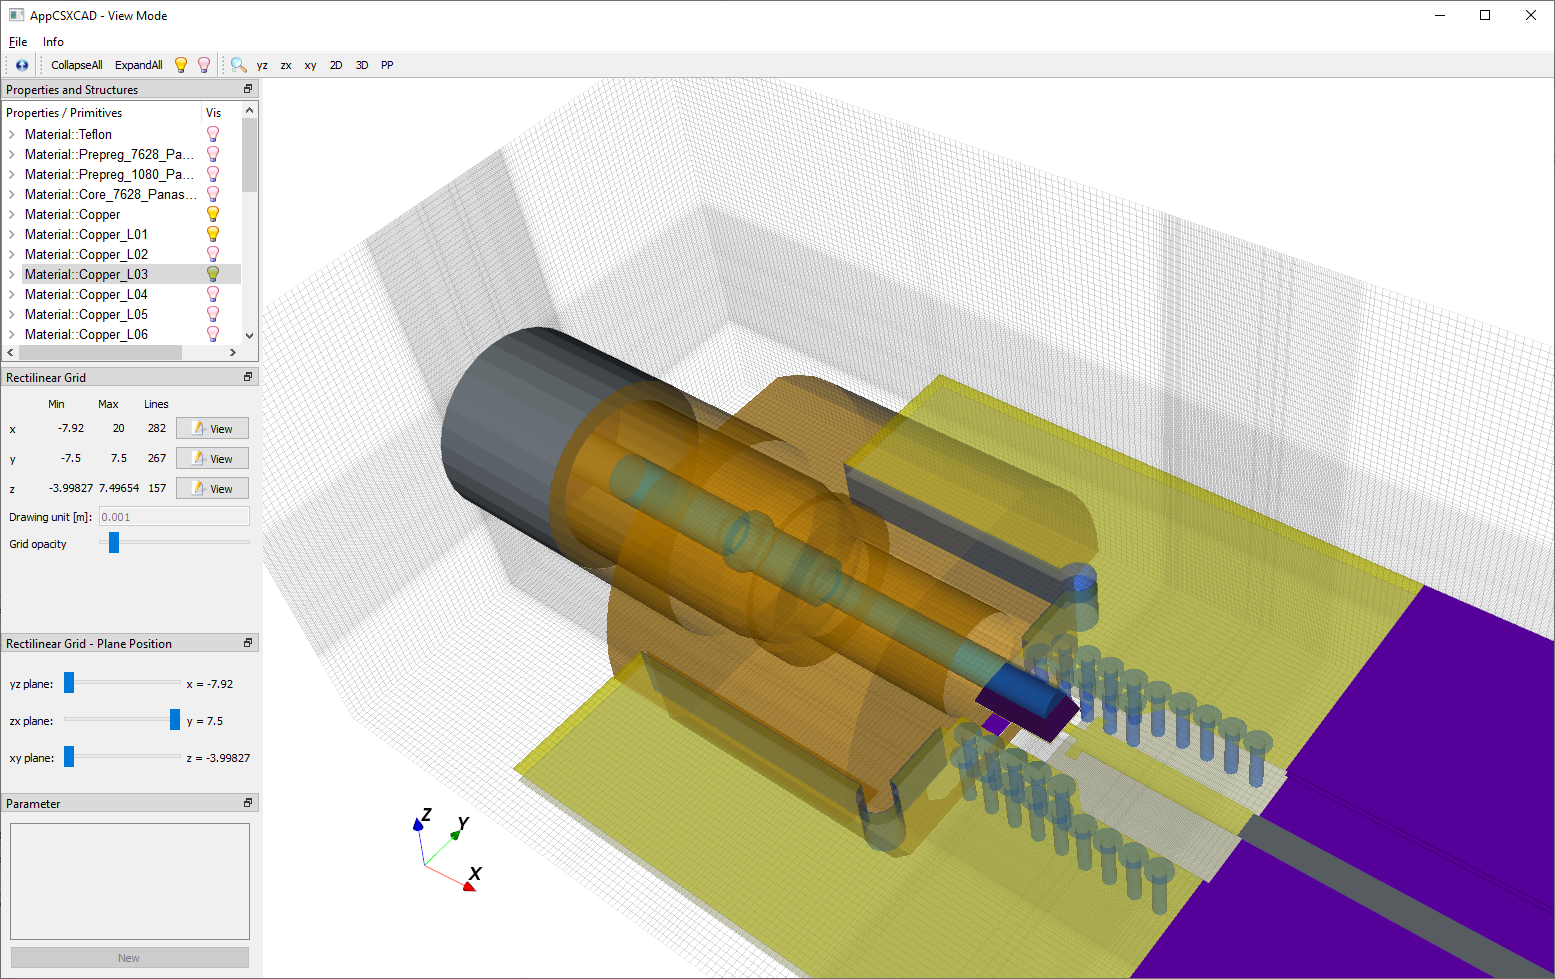Switch to xy plane view

click(309, 65)
